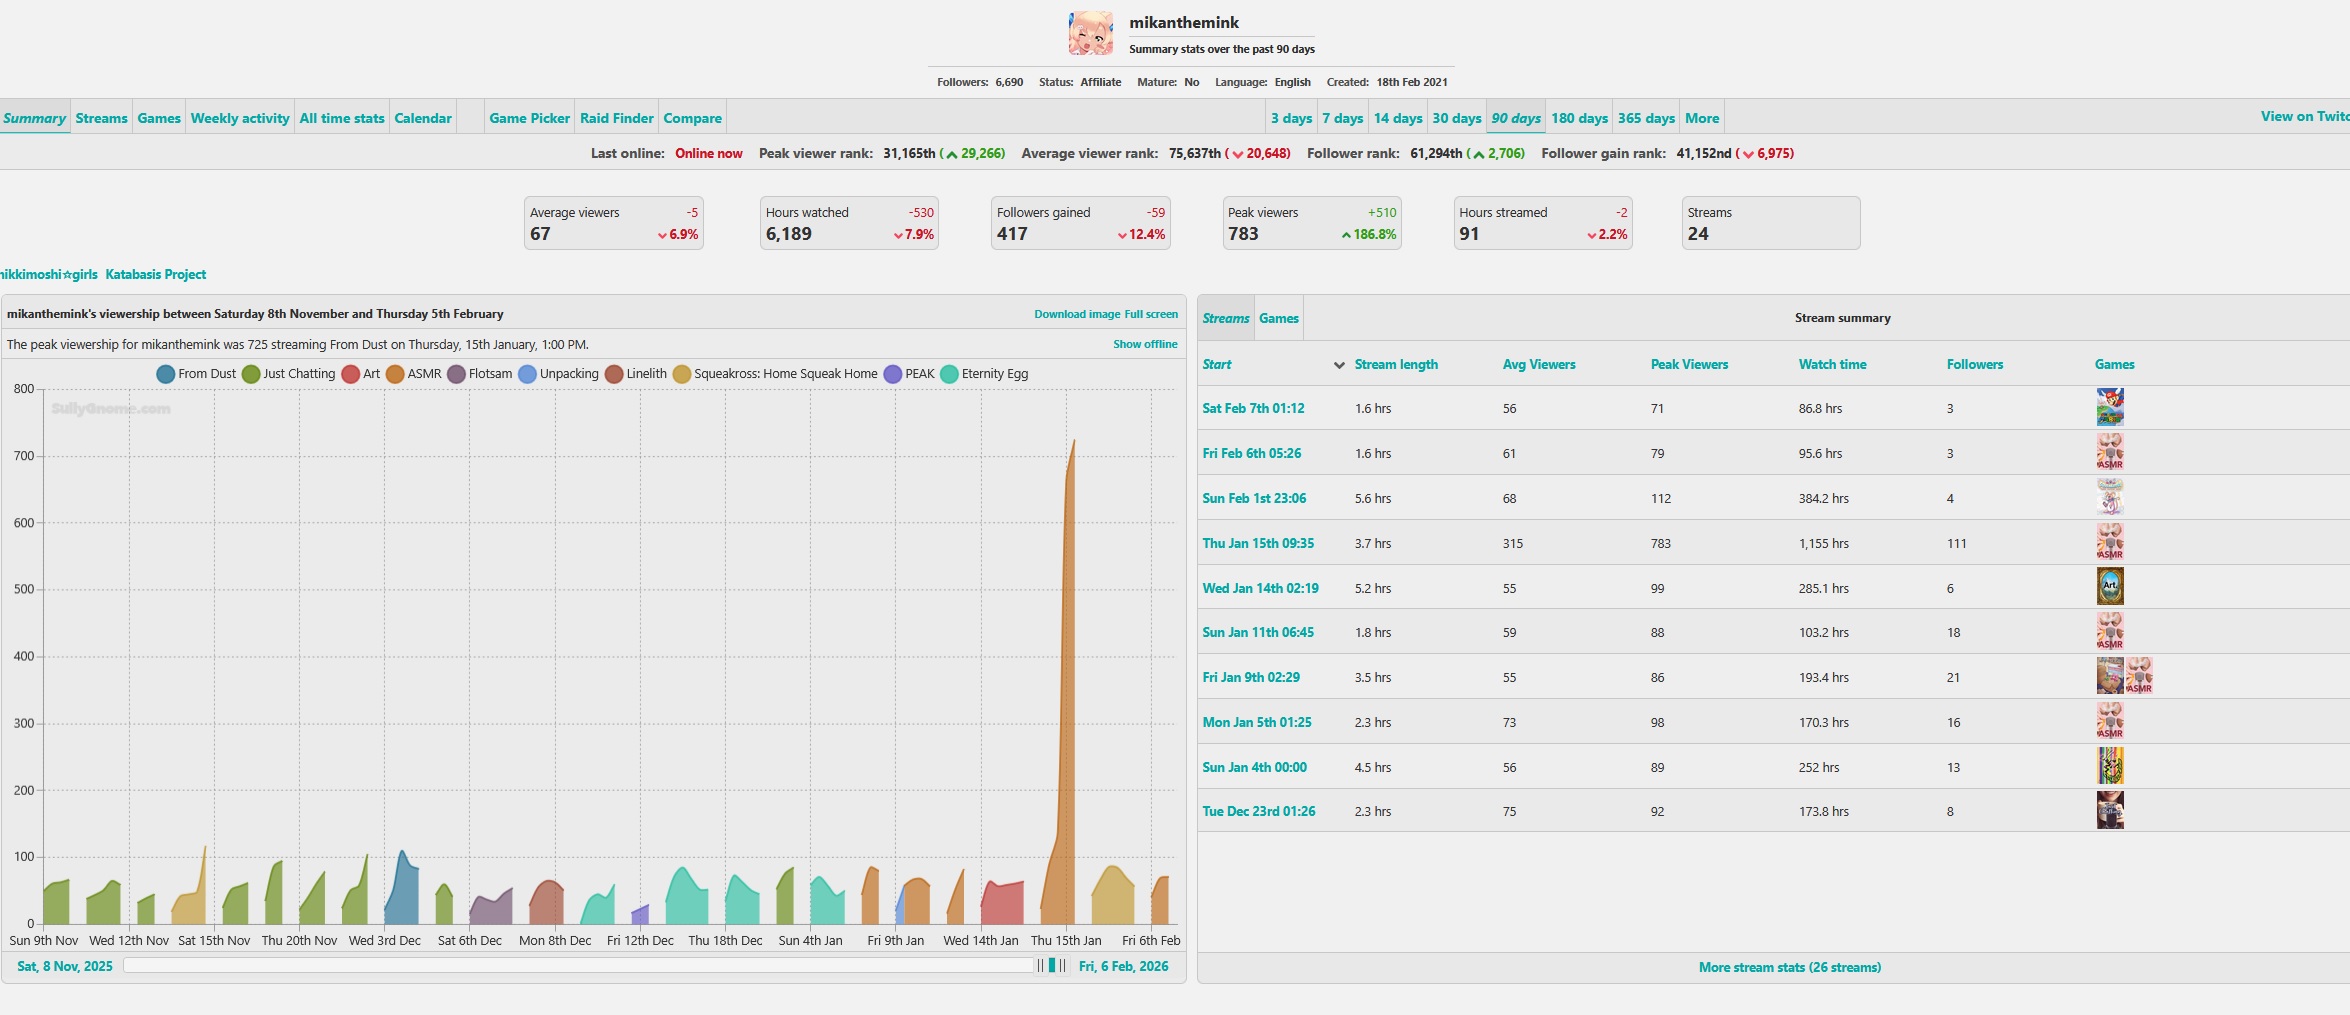Toggle the Eternity Egg legend series
Viewport: 2350px width, 1015px height.
click(984, 374)
